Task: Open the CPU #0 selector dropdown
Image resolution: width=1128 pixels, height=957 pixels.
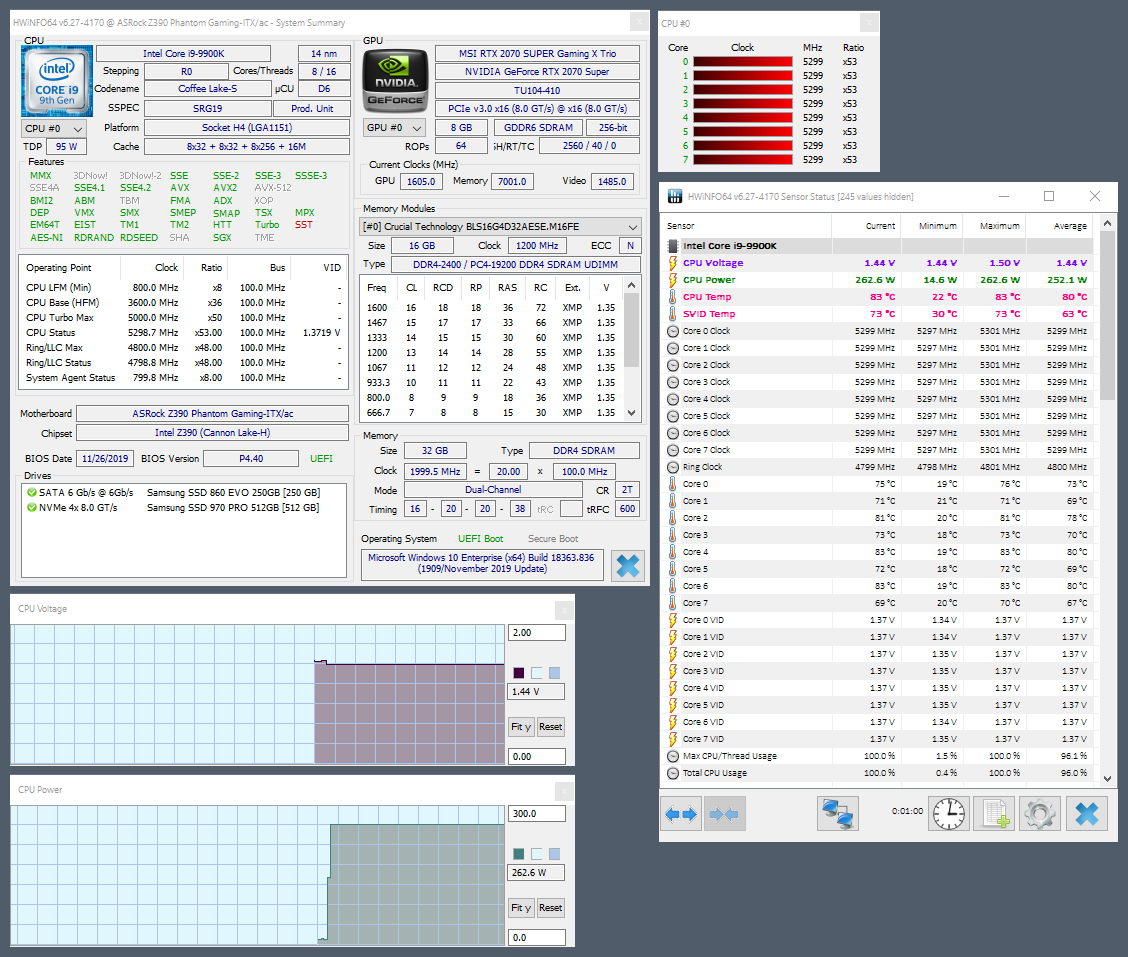Action: [x=53, y=128]
